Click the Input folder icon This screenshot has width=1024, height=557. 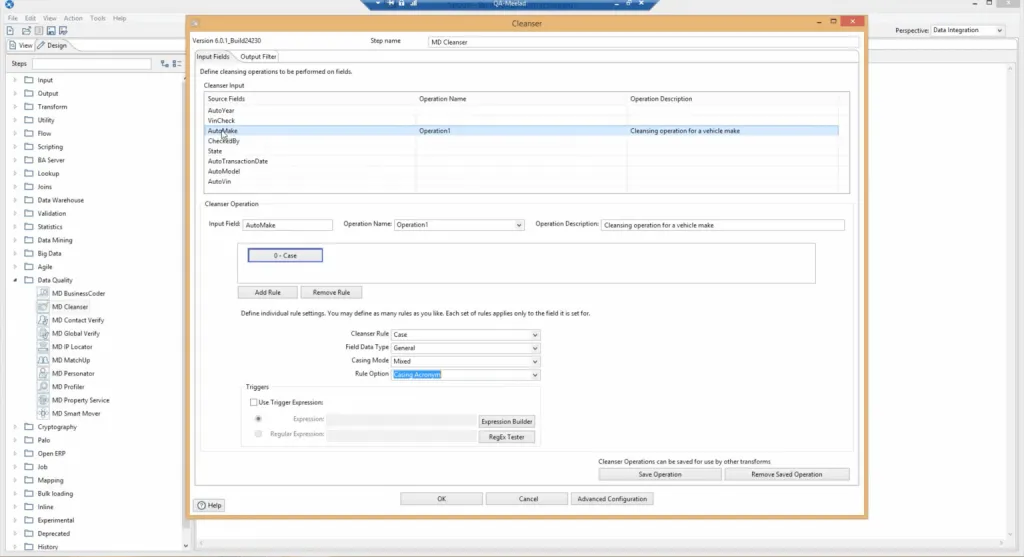coord(29,80)
